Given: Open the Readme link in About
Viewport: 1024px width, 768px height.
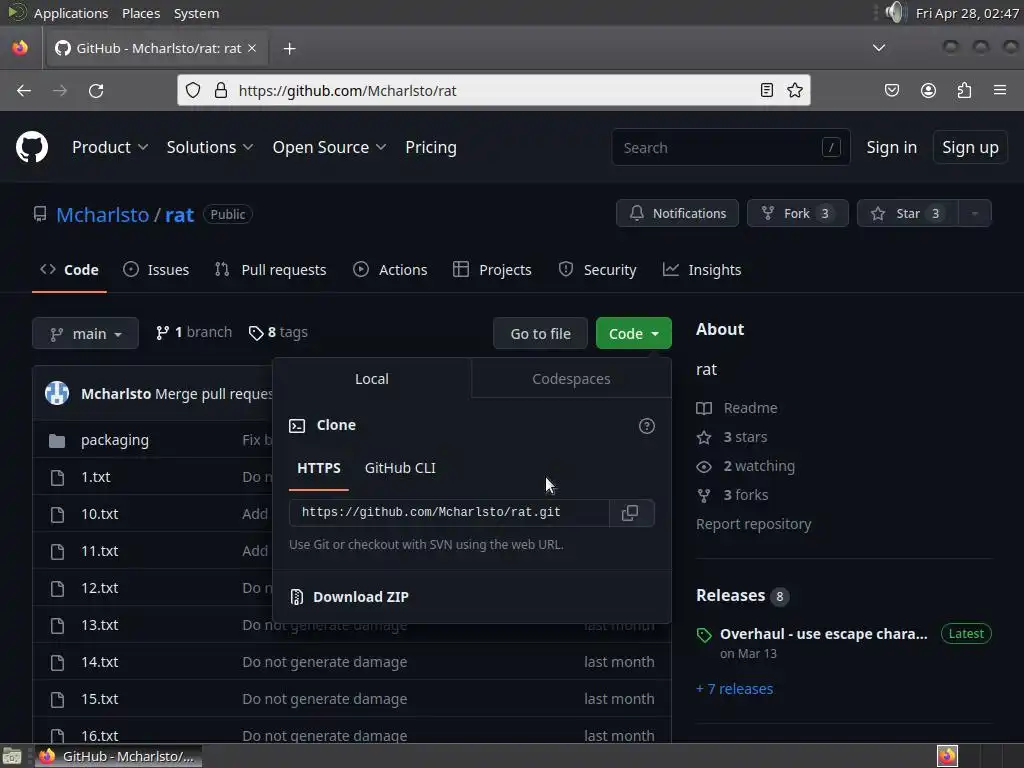Looking at the screenshot, I should (x=750, y=408).
